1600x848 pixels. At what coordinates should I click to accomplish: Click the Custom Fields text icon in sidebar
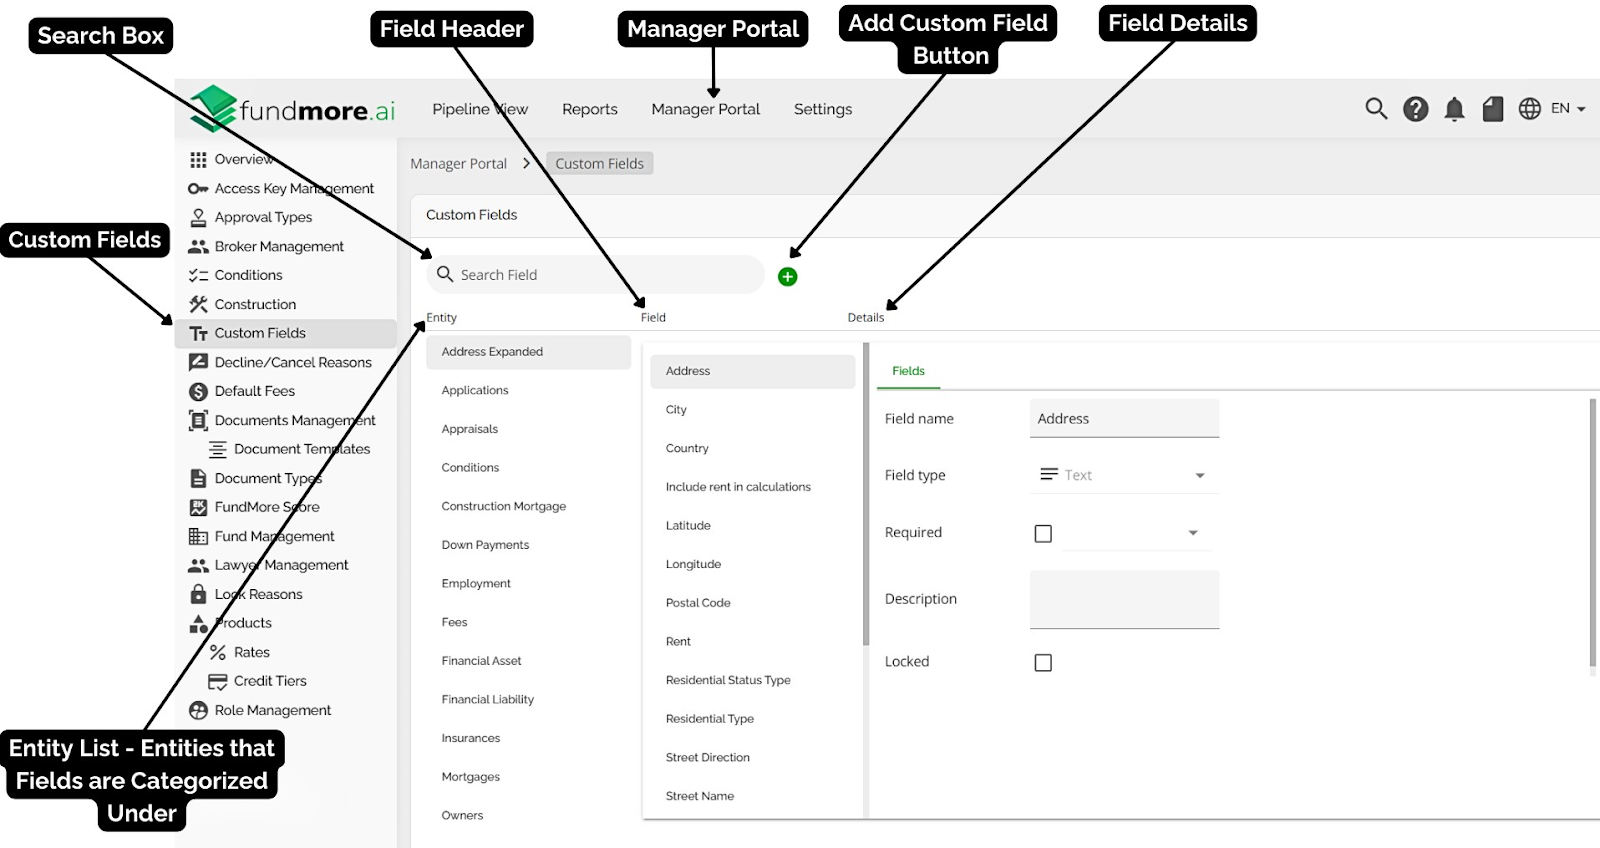[x=198, y=333]
